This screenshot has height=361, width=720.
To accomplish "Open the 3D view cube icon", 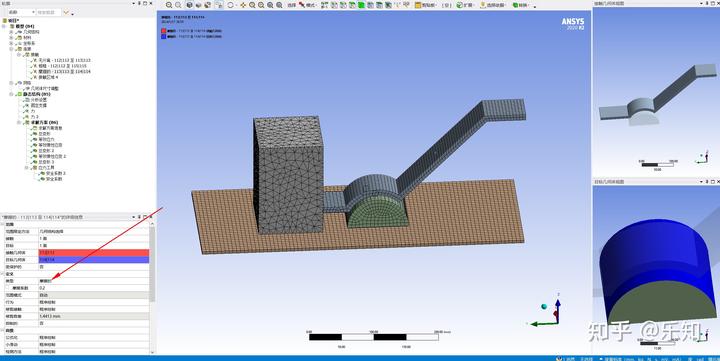I will tap(190, 5).
